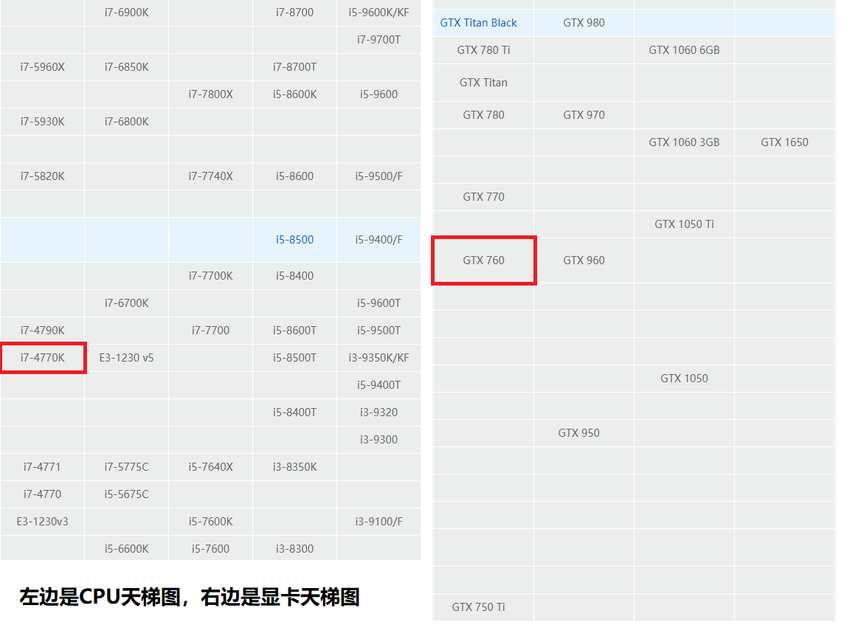Viewport: 850px width, 639px height.
Task: Select the i7-5960X CPU cell
Action: [42, 67]
